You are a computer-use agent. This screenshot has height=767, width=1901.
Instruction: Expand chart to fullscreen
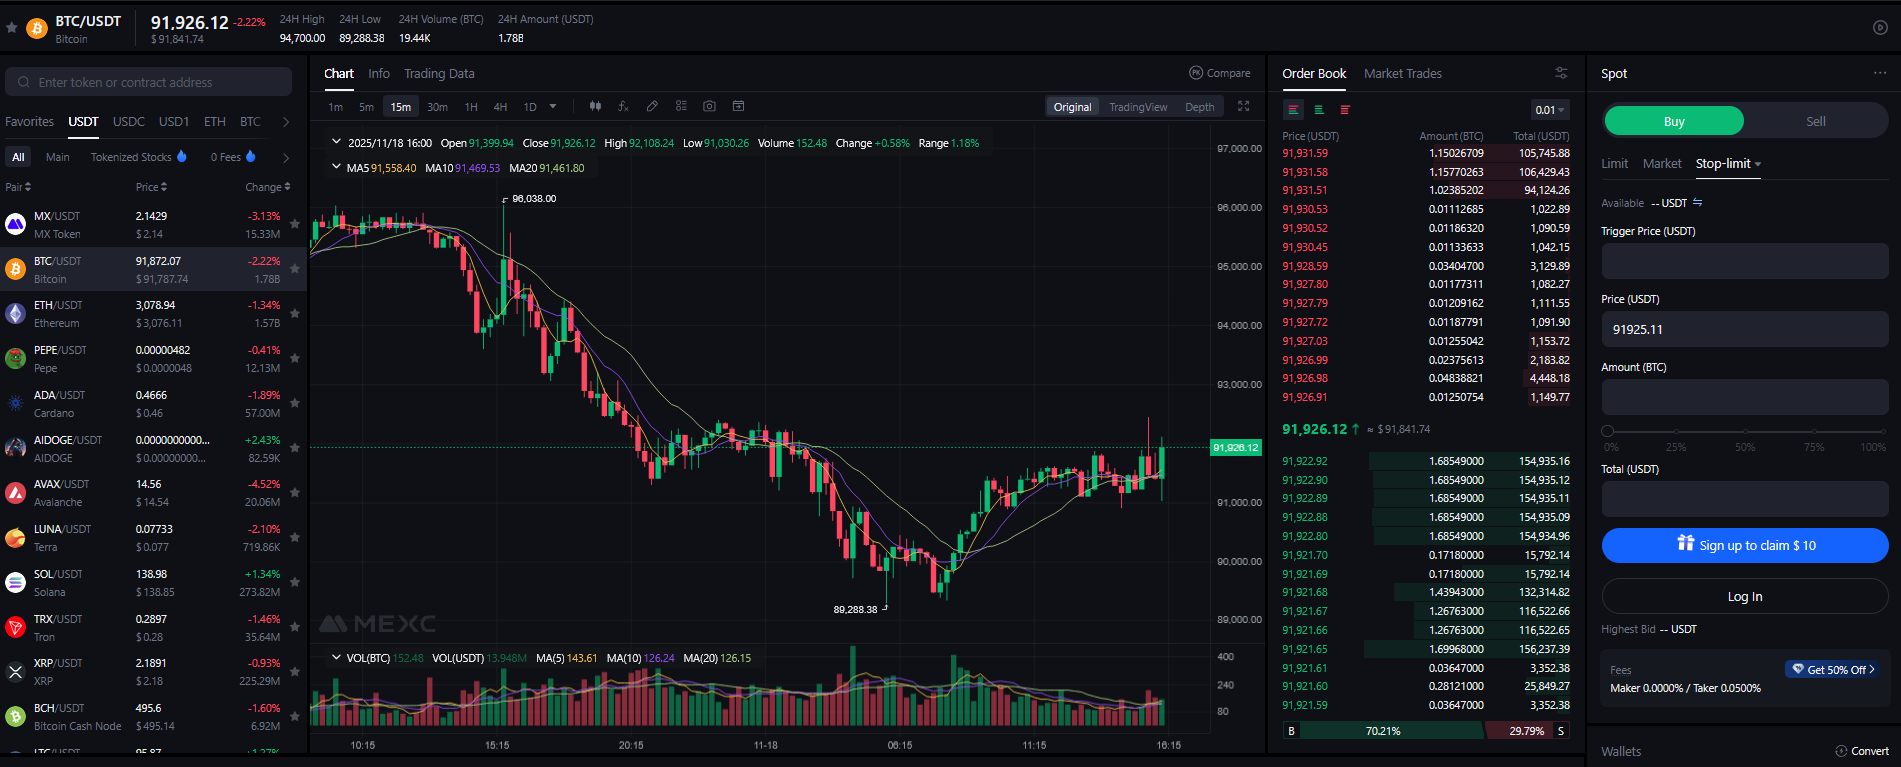tap(1244, 106)
